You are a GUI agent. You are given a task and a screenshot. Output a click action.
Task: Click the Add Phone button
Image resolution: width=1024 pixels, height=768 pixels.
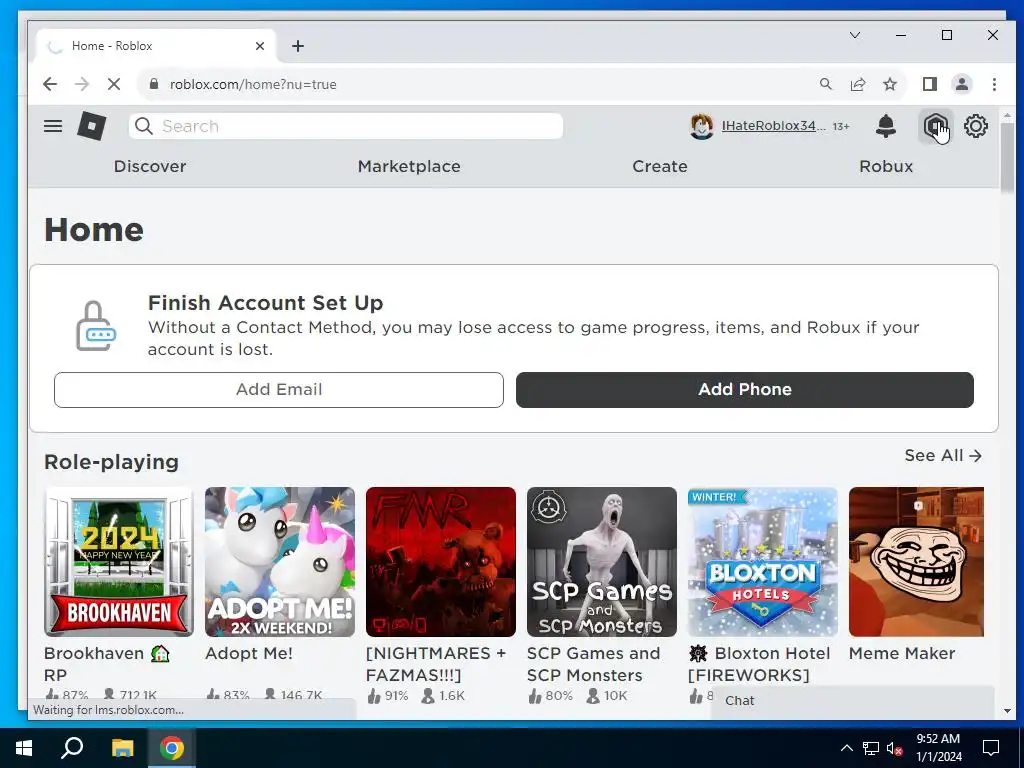click(744, 390)
